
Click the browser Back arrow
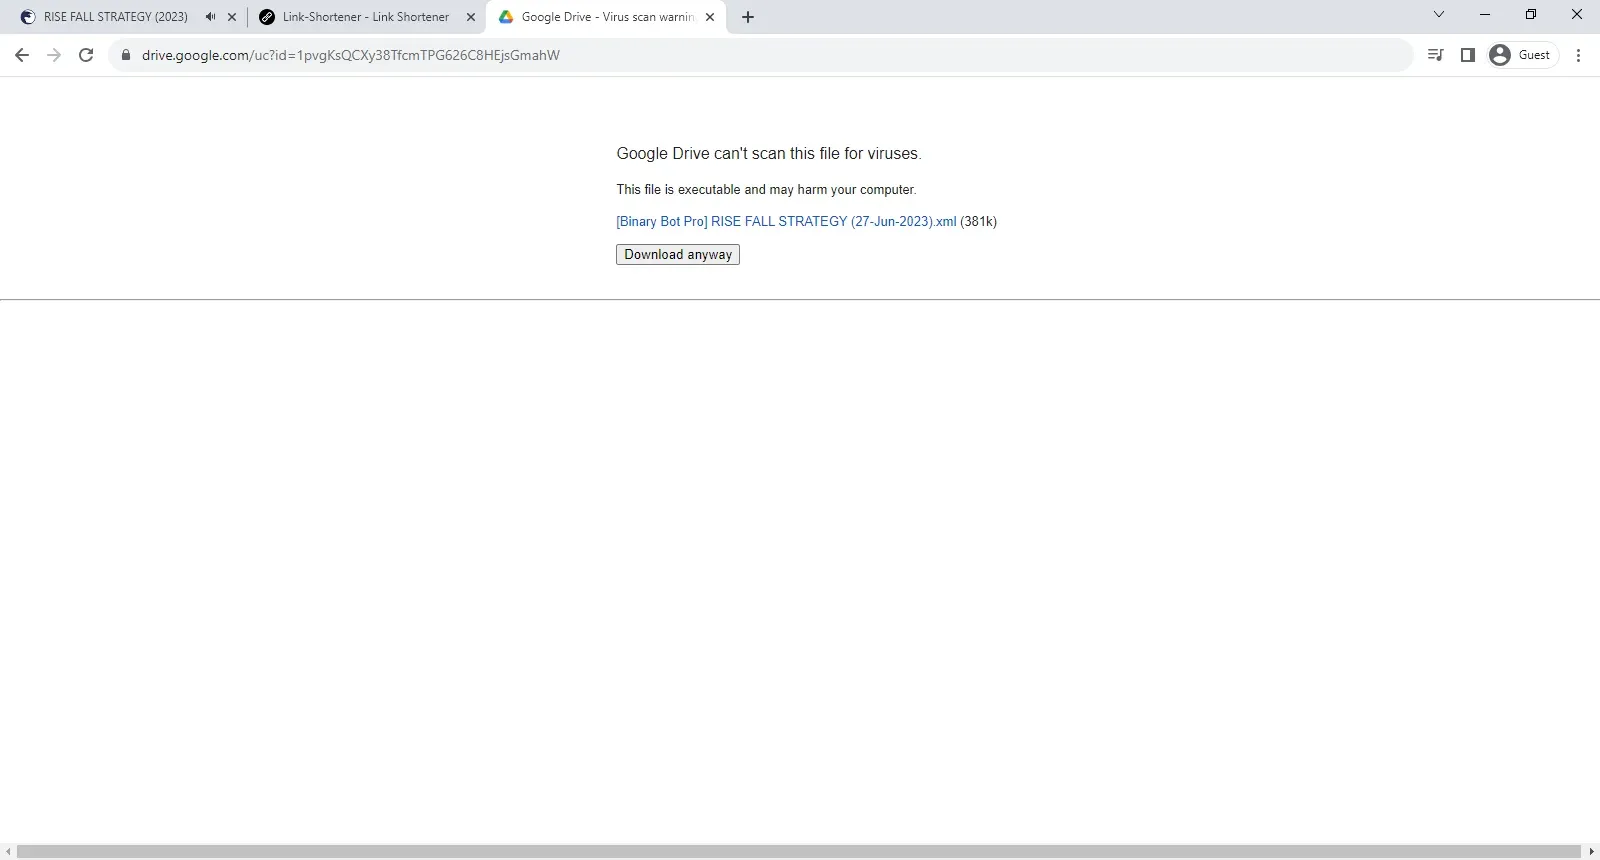22,55
